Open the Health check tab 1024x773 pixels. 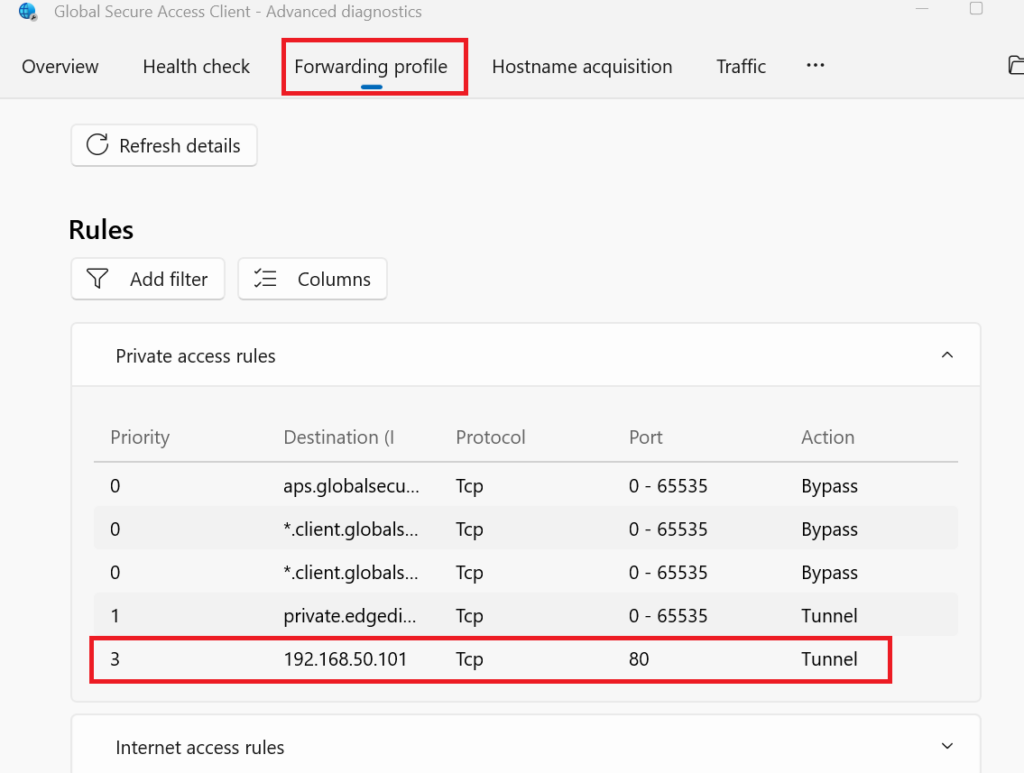pyautogui.click(x=196, y=67)
